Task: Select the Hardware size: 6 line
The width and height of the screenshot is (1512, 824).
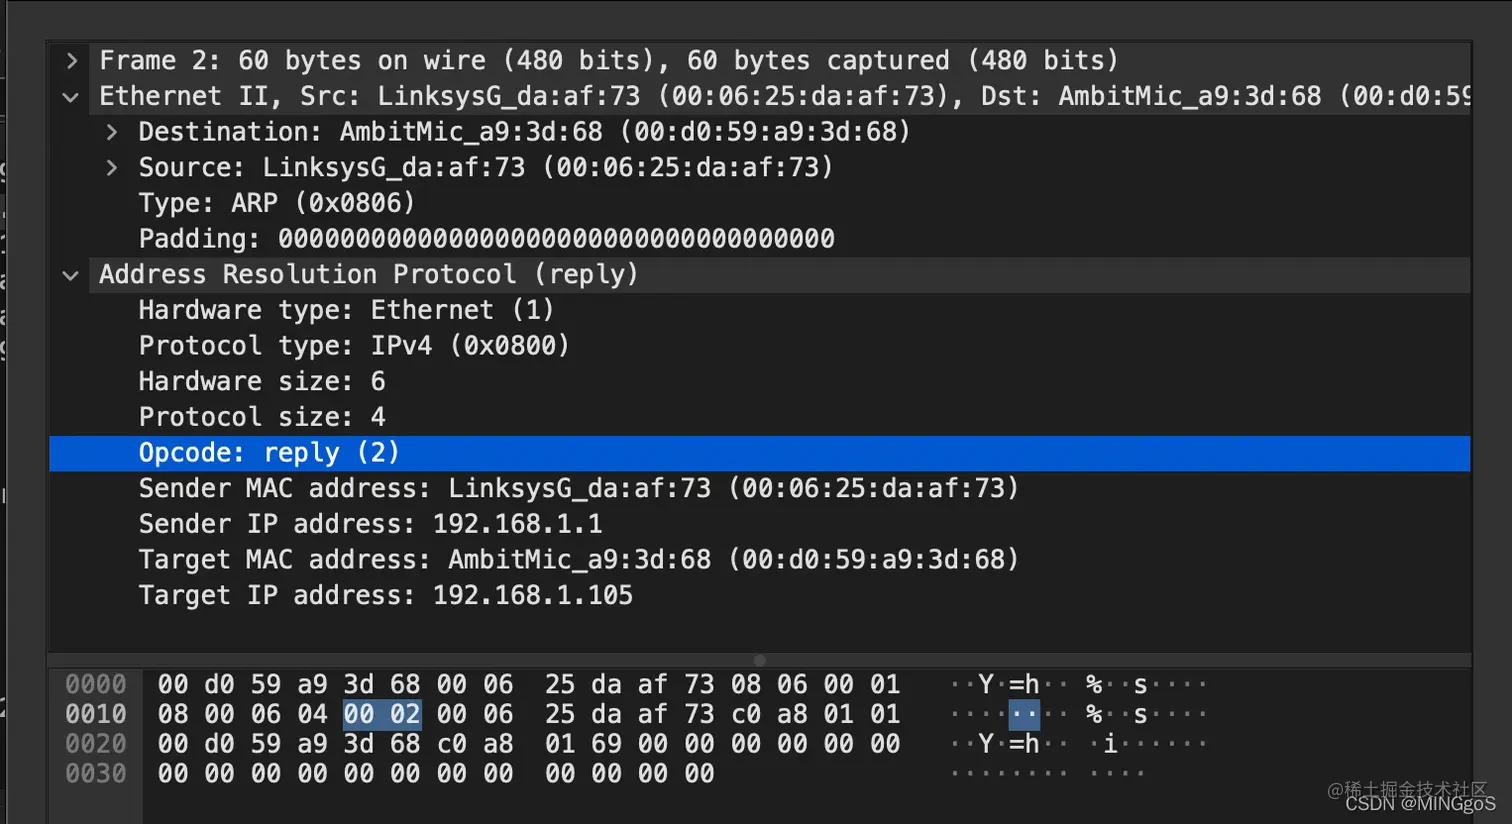Action: coord(760,382)
